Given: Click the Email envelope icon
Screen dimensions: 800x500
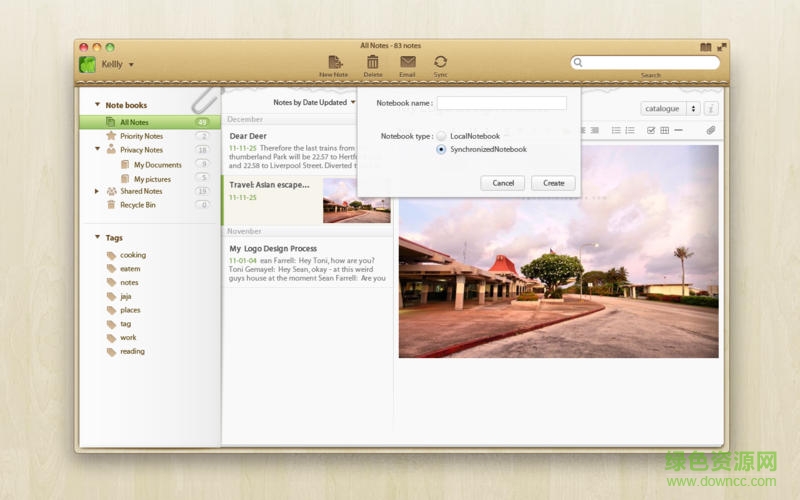Looking at the screenshot, I should pyautogui.click(x=407, y=62).
